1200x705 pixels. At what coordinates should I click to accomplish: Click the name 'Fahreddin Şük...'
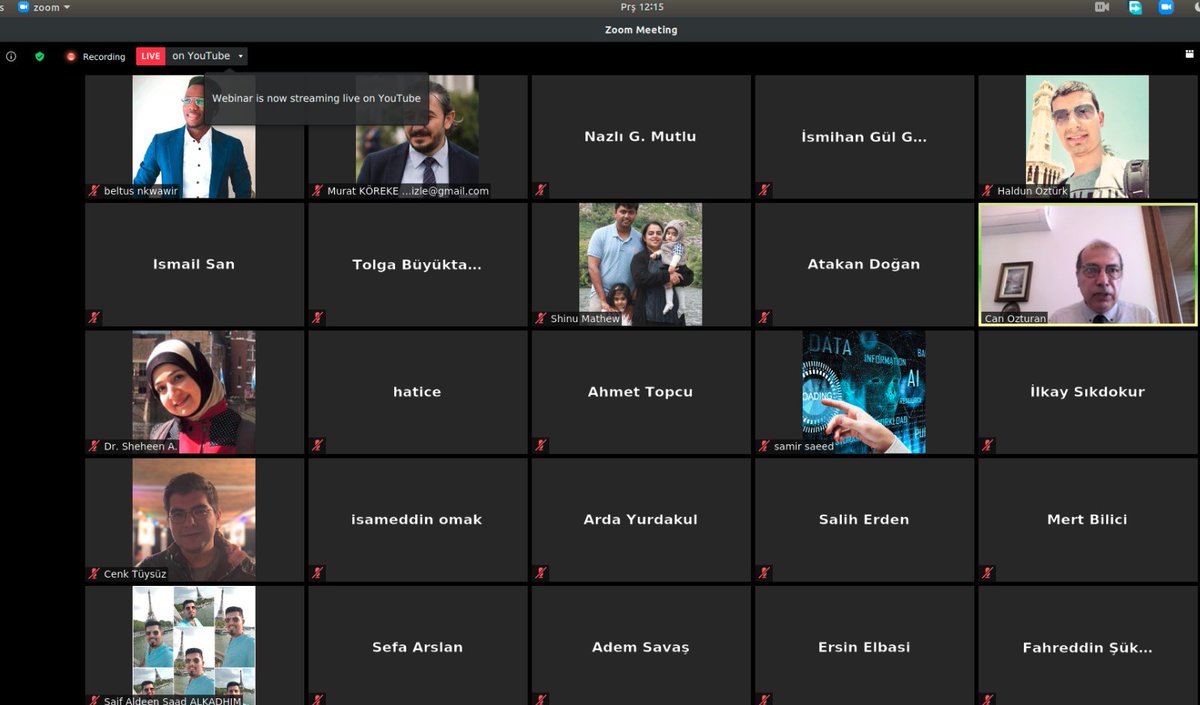pos(1087,647)
